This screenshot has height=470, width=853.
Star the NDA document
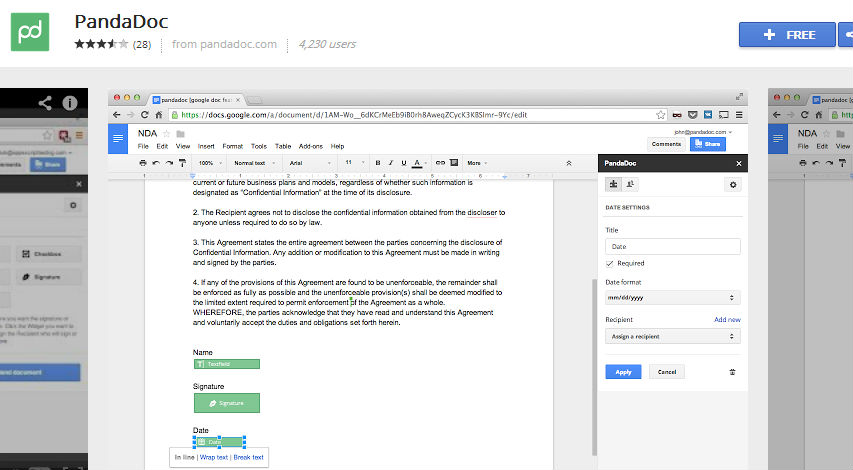(x=166, y=134)
